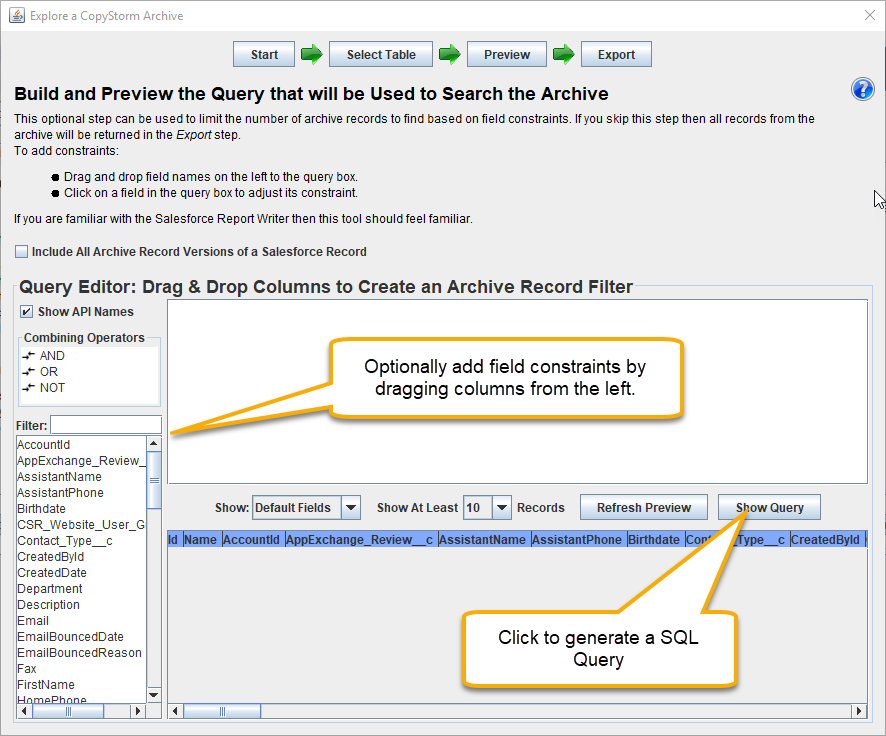Viewport: 886px width, 736px height.
Task: Click preview table scroll left arrow
Action: coord(175,711)
